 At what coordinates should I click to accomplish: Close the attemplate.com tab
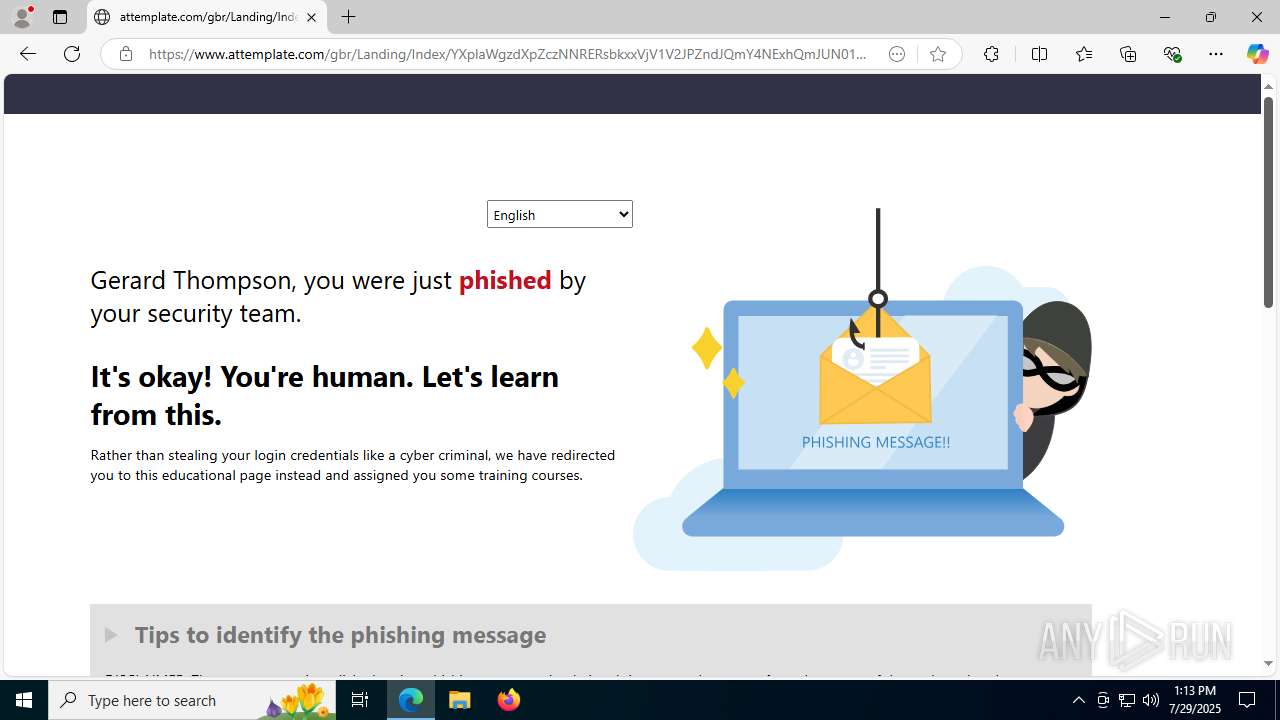point(311,17)
